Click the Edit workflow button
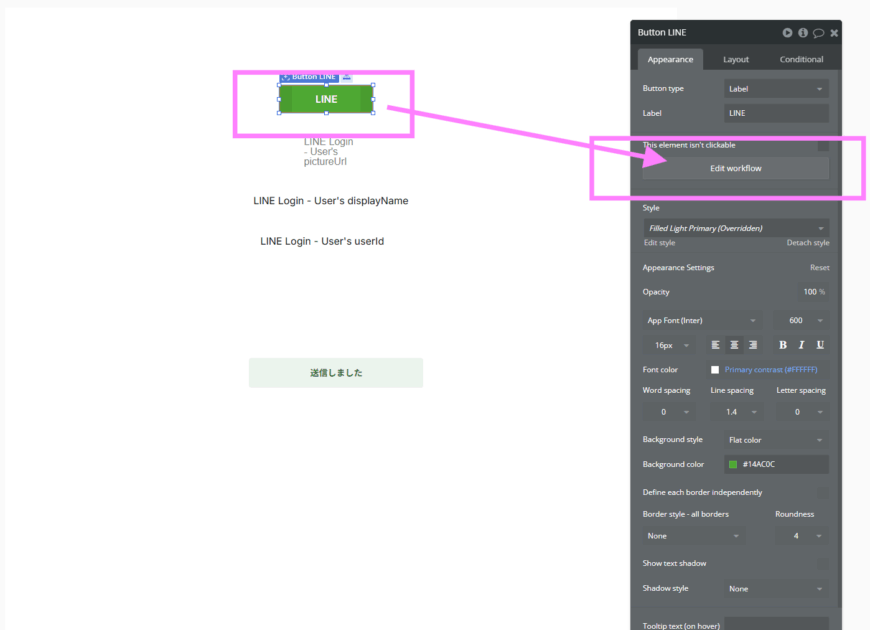The width and height of the screenshot is (870, 630). point(736,168)
